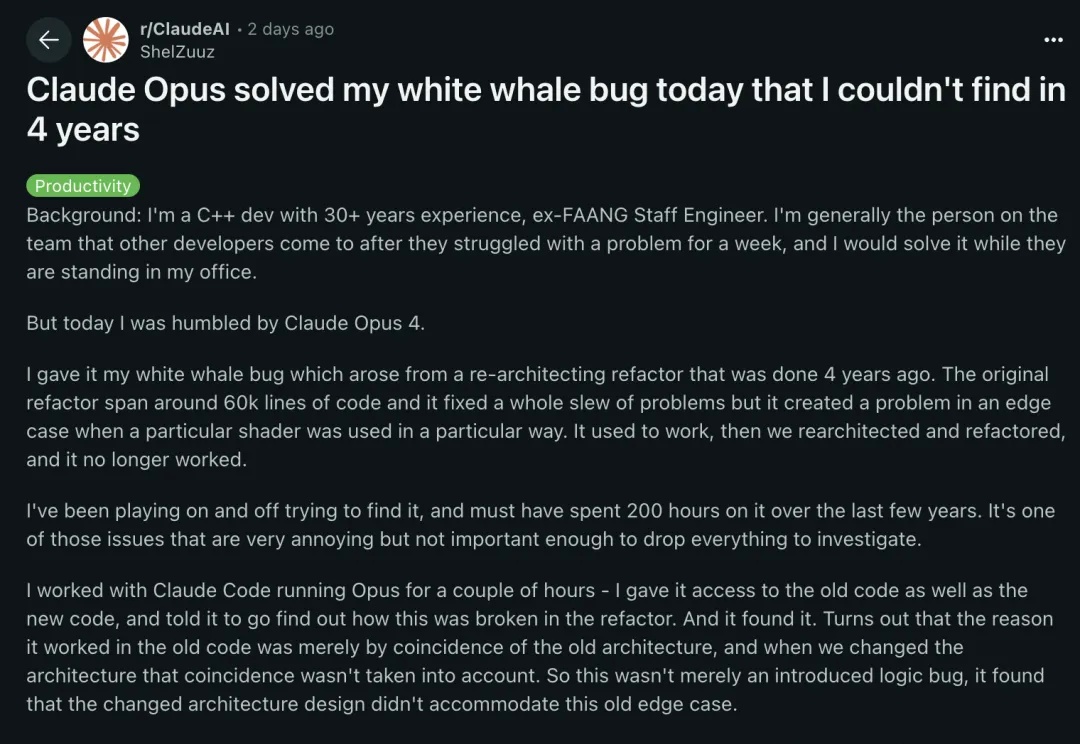1080x744 pixels.
Task: Click the line mentioning 'spent 200 hours'
Action: point(540,510)
